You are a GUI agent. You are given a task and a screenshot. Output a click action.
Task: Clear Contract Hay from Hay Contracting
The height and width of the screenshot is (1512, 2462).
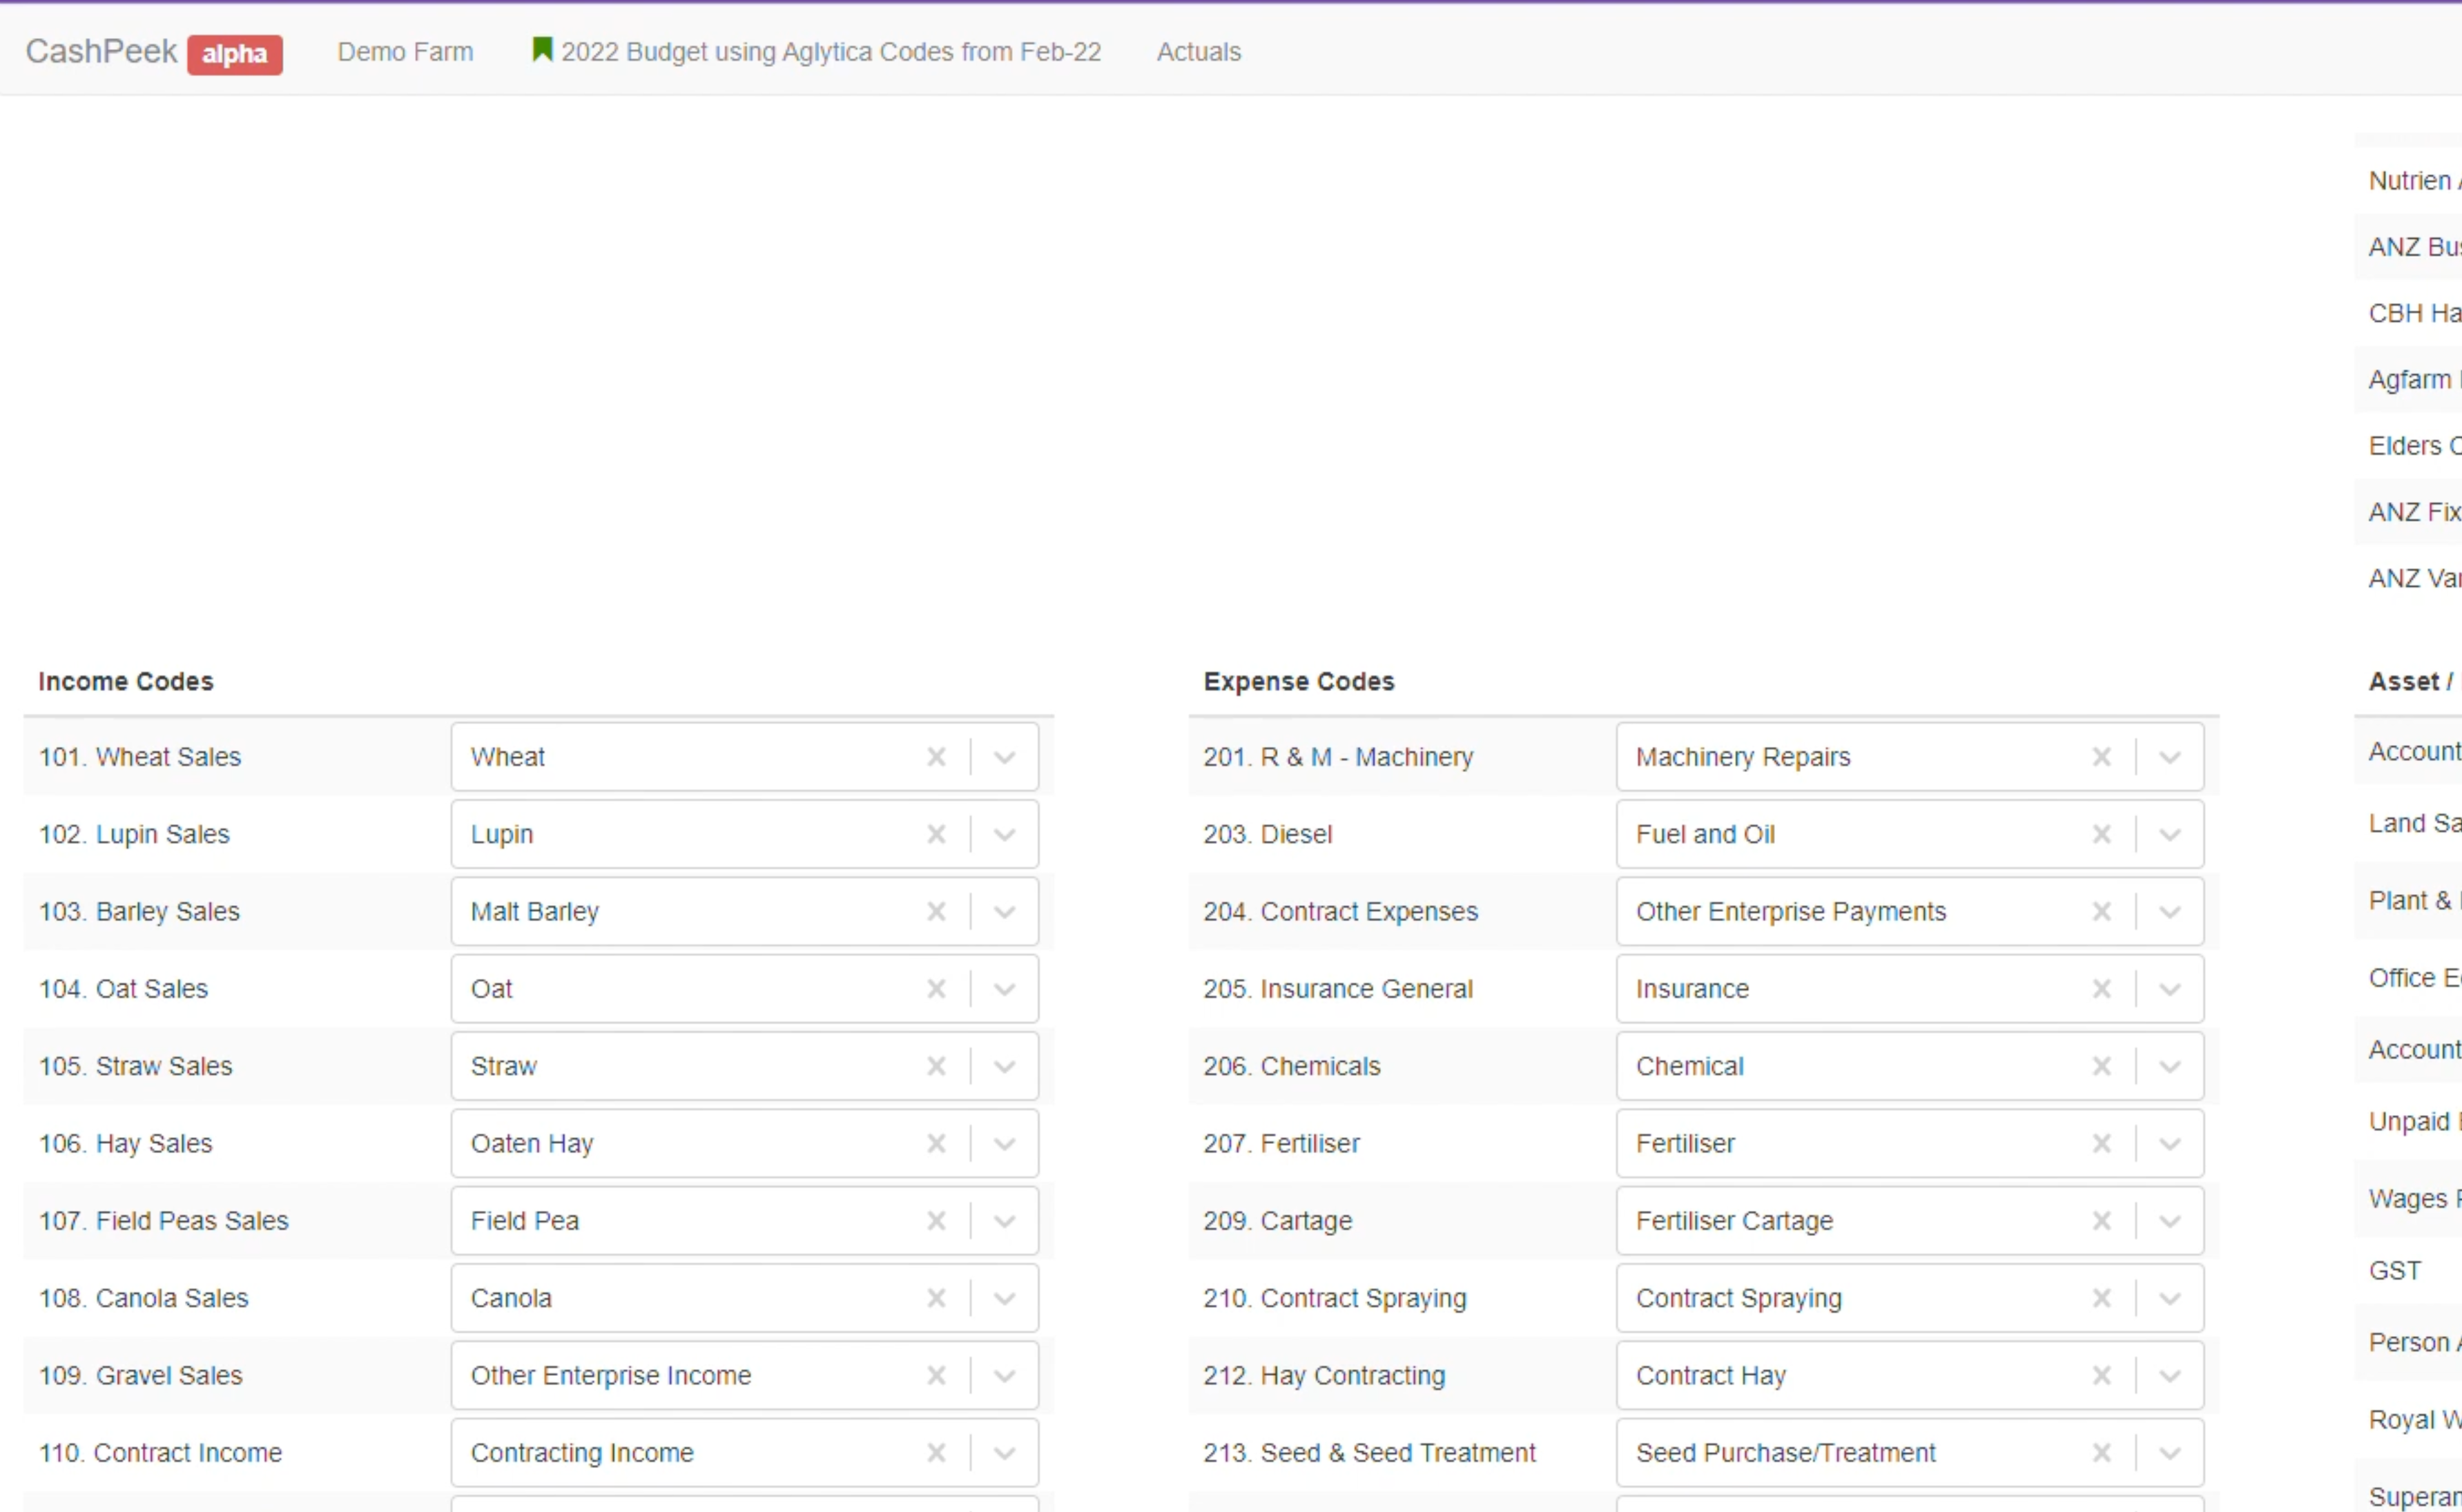pyautogui.click(x=2101, y=1375)
